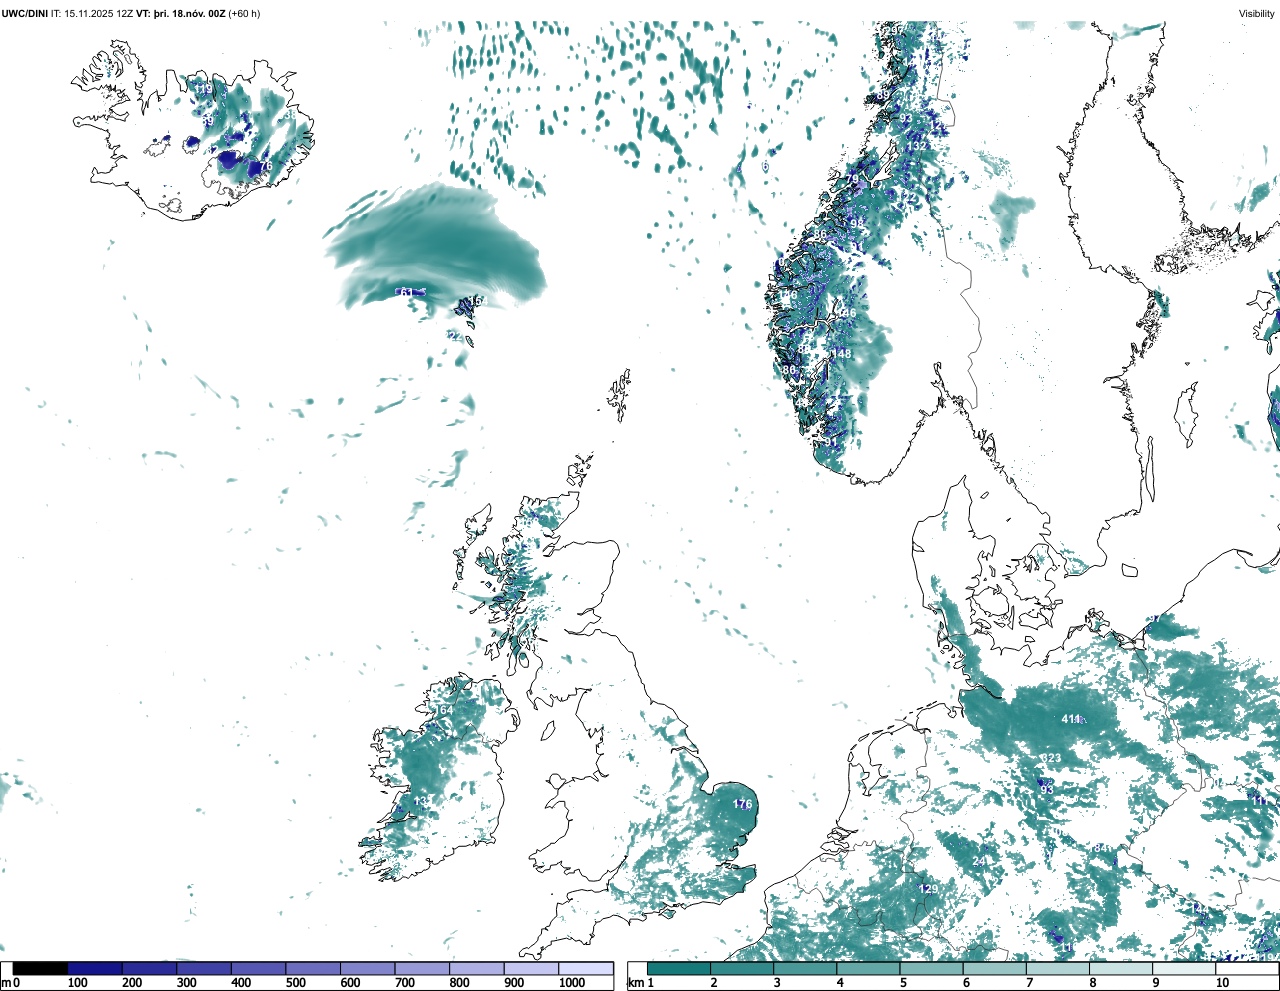Select the init time "15.11.2025 12Z"
Viewport: 1280px width, 991px height.
98,14
